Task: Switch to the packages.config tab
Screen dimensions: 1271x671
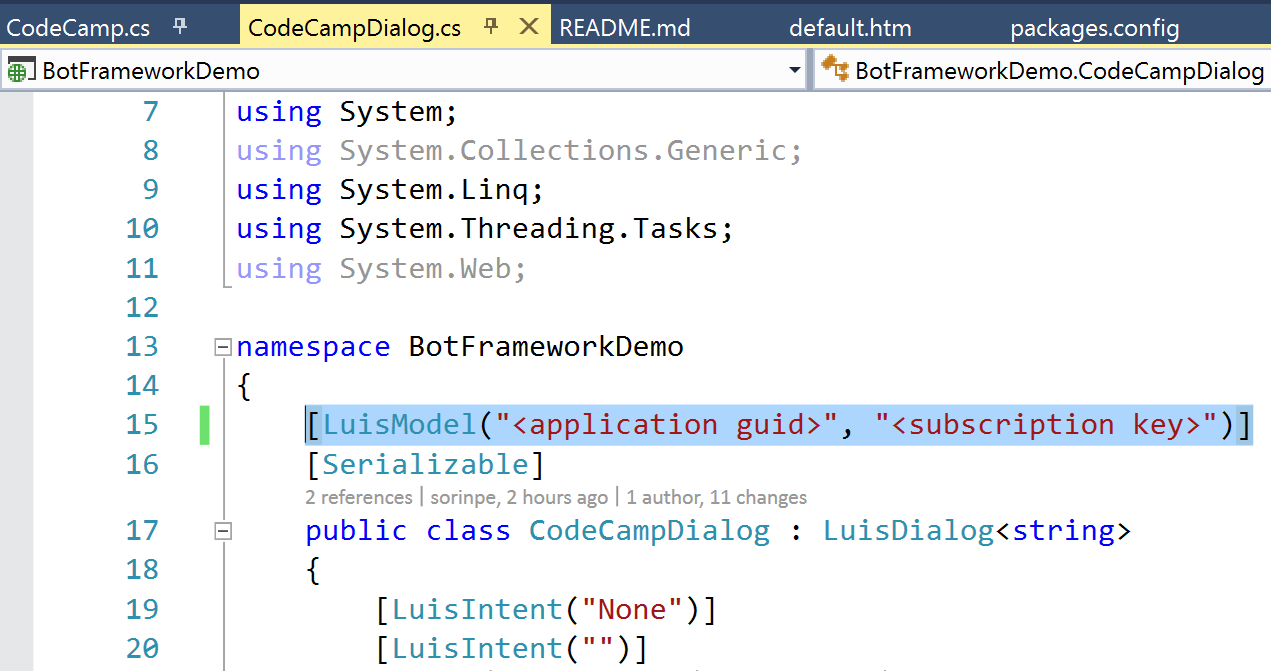Action: (1095, 28)
